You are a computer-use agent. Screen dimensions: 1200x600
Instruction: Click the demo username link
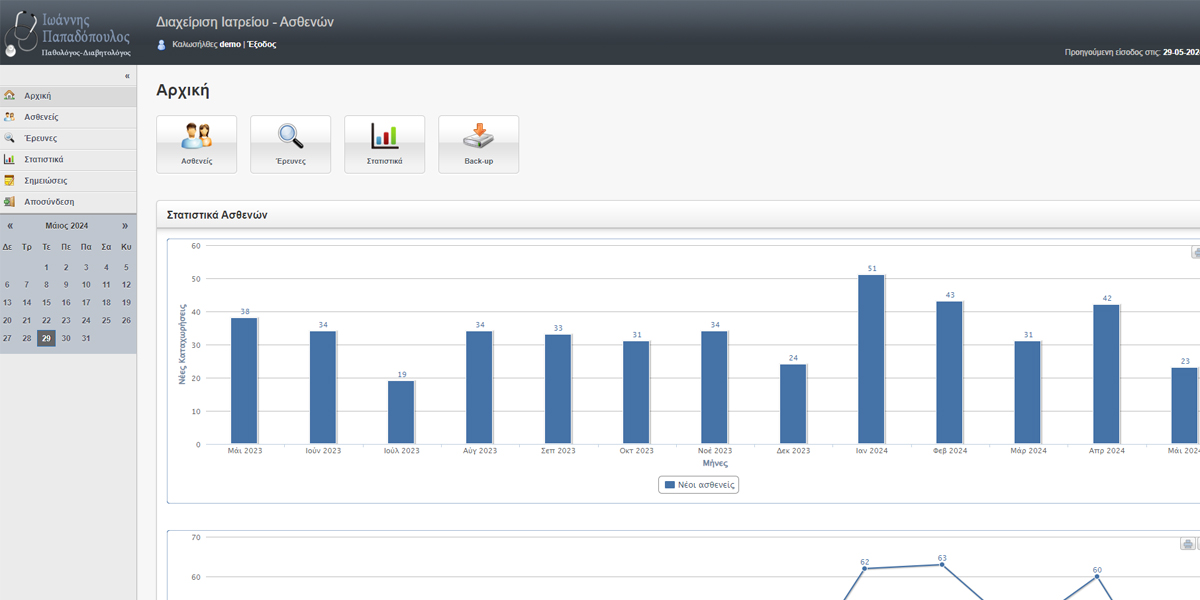point(230,44)
